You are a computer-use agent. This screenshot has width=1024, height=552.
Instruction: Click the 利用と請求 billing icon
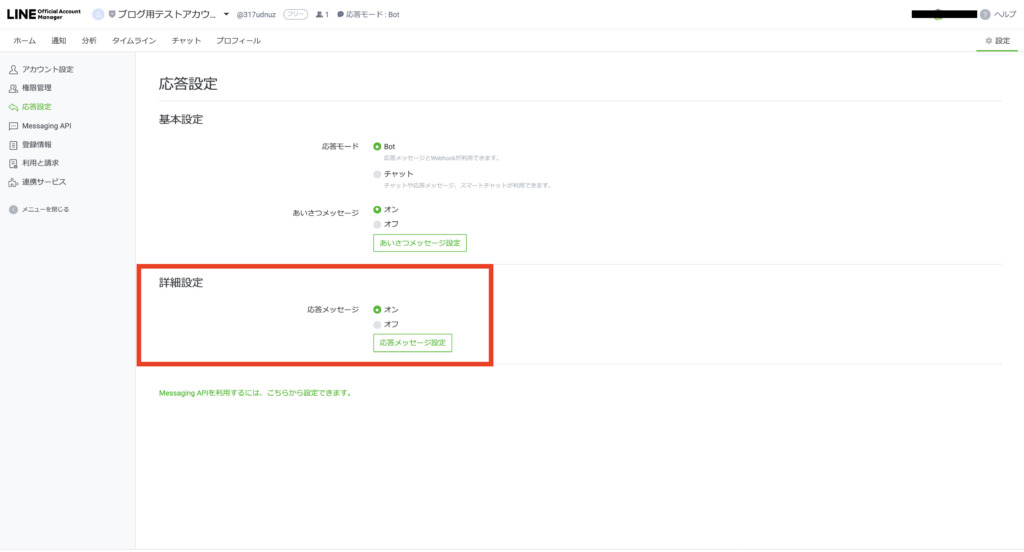[x=13, y=163]
